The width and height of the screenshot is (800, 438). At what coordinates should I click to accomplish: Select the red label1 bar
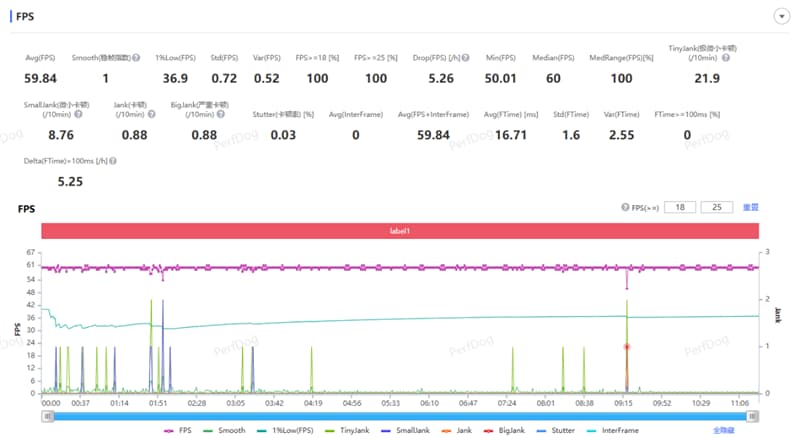click(400, 231)
